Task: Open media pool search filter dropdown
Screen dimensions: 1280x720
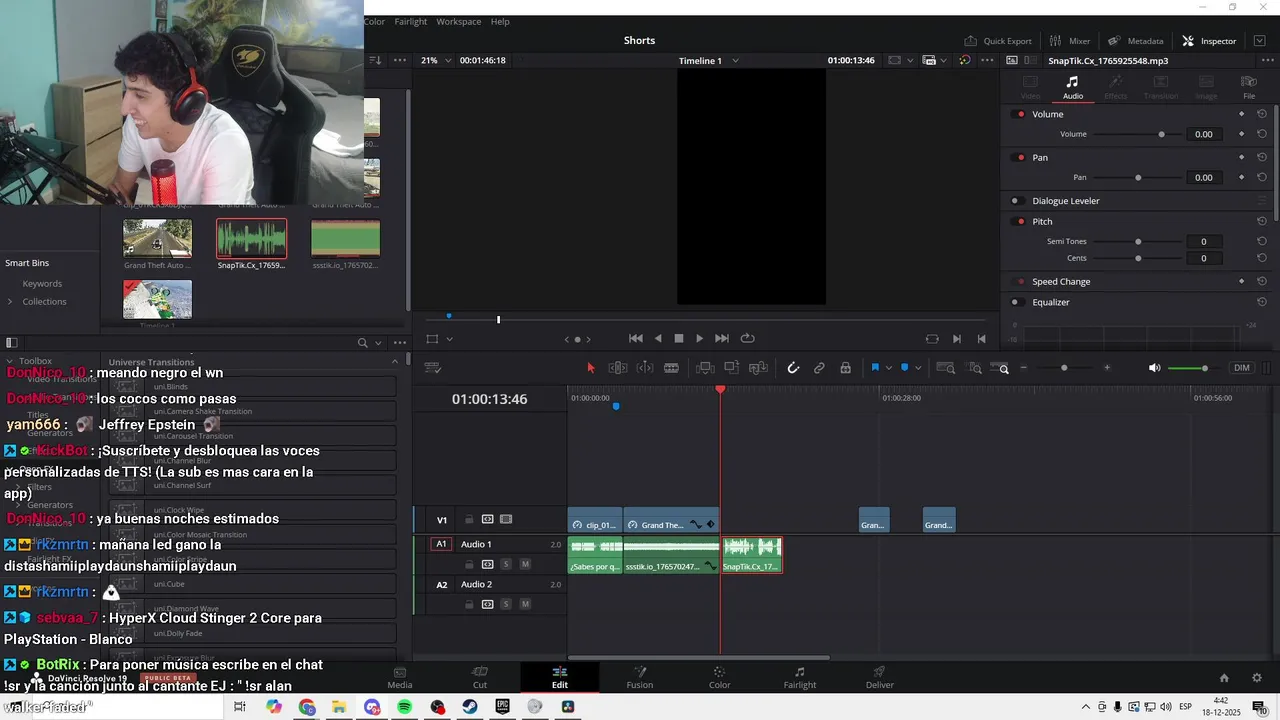Action: (x=377, y=343)
